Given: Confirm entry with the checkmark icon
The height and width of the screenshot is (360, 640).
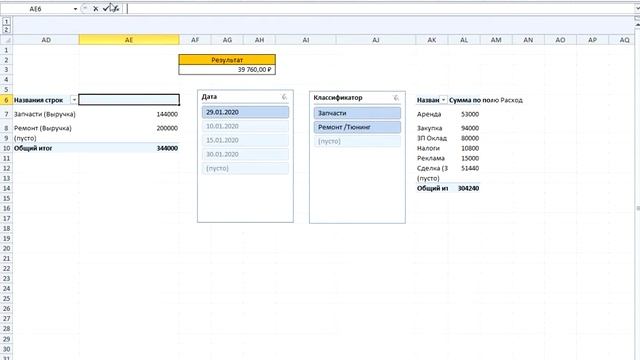Looking at the screenshot, I should pyautogui.click(x=106, y=9).
